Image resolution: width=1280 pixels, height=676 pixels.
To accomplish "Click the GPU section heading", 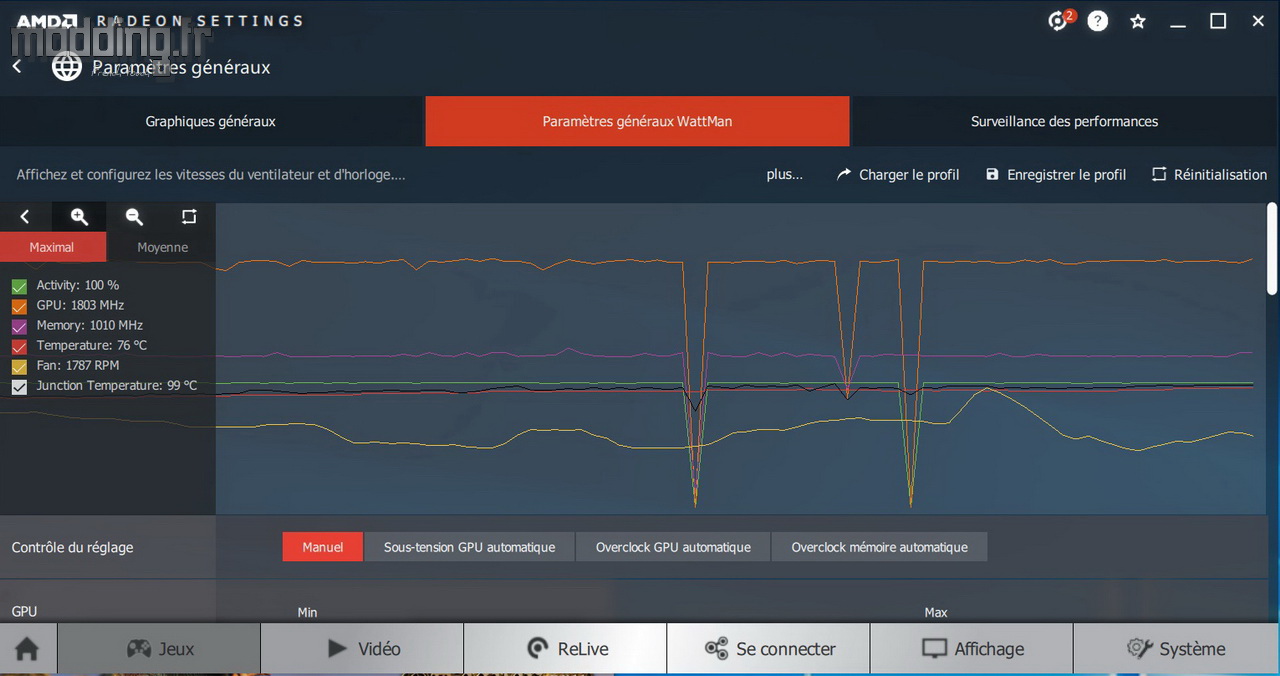I will (24, 611).
